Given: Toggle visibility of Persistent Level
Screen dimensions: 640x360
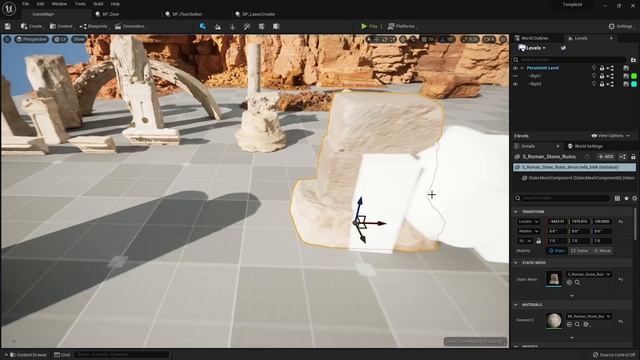Looking at the screenshot, I should pos(516,68).
